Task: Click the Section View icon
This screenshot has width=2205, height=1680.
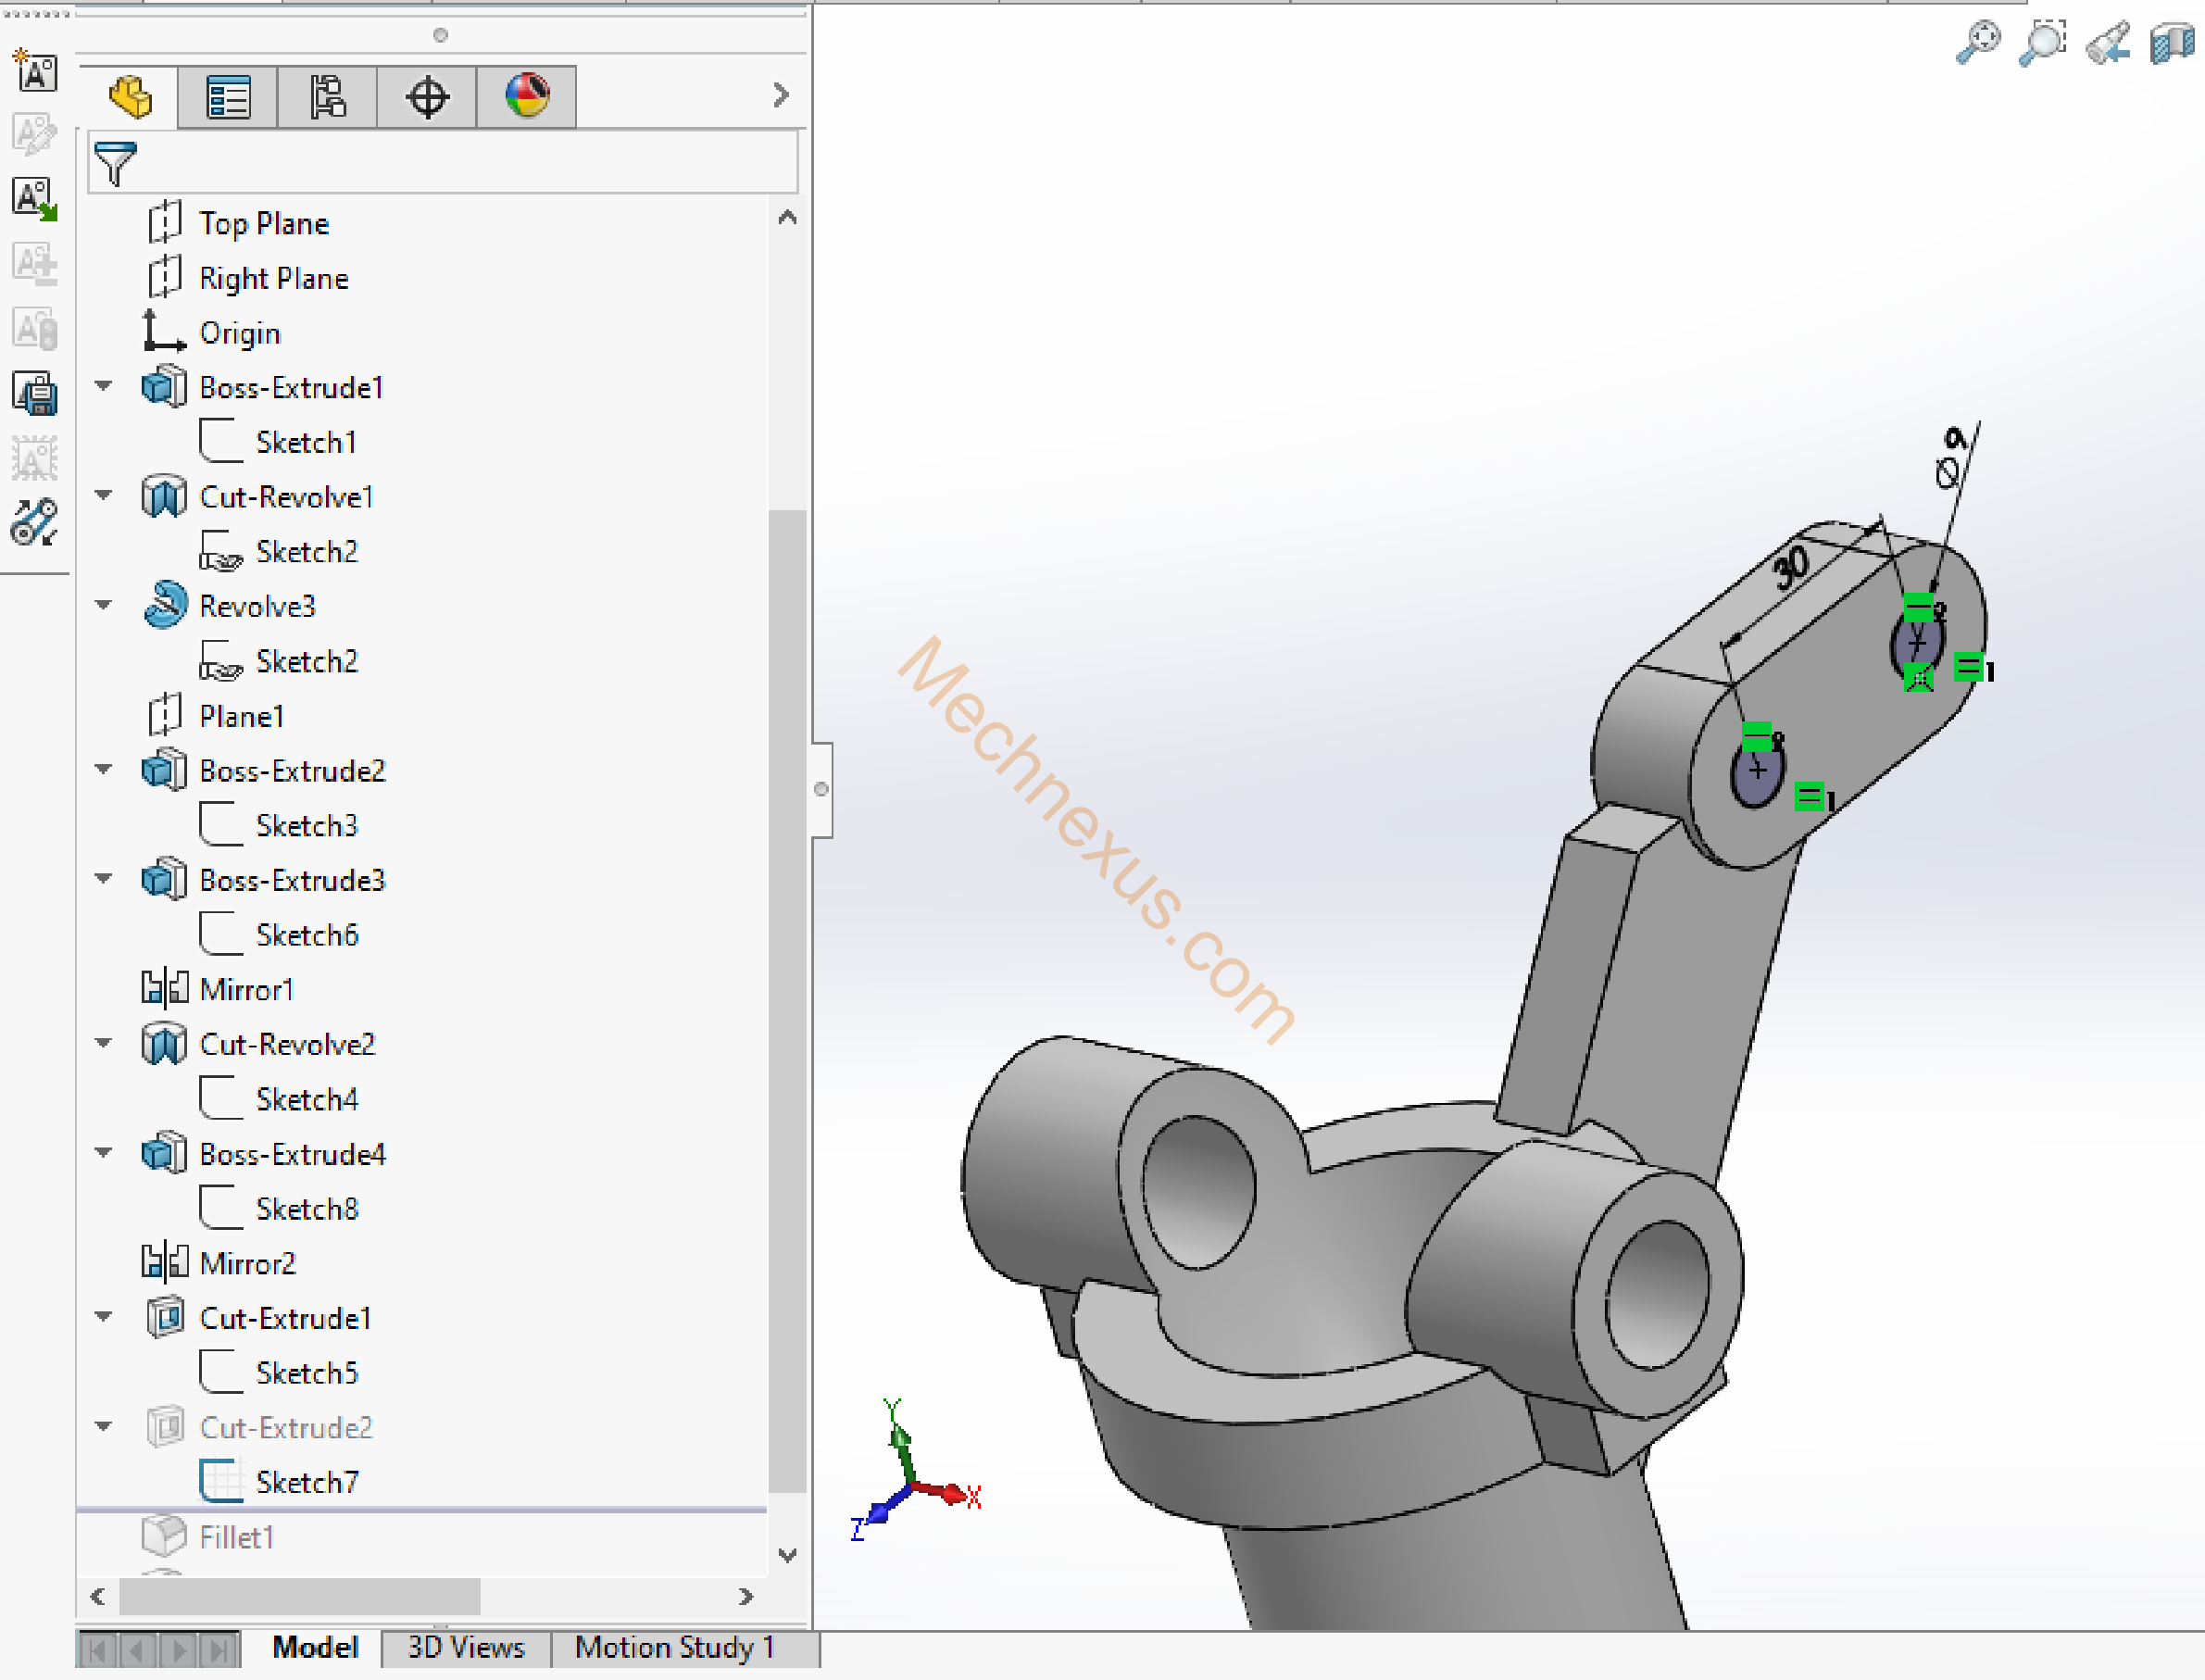Action: pos(2172,43)
